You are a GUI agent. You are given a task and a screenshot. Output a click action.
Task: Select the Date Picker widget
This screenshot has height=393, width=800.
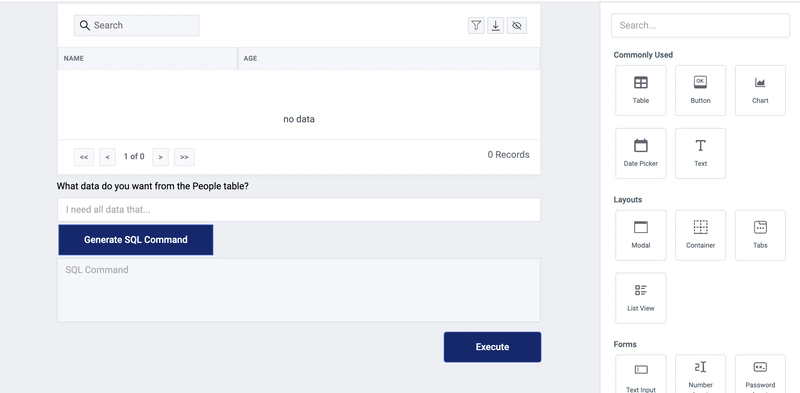[640, 153]
